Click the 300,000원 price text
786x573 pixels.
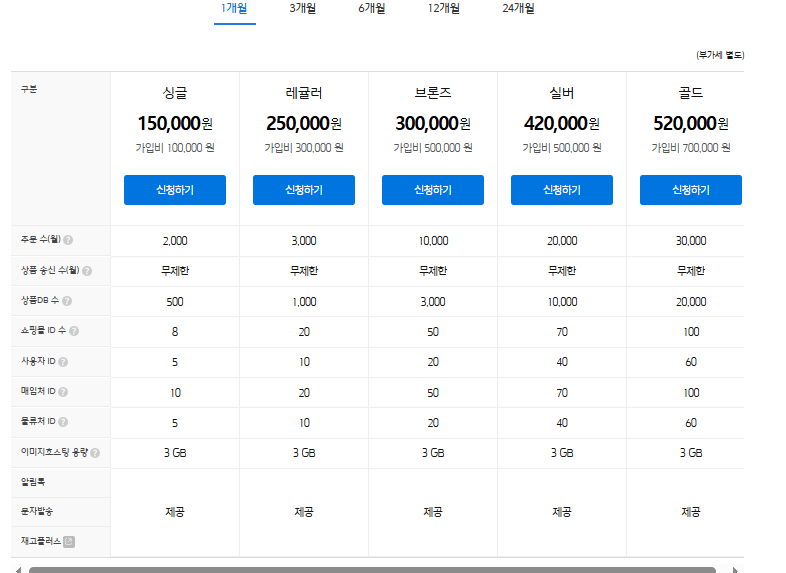coord(433,123)
